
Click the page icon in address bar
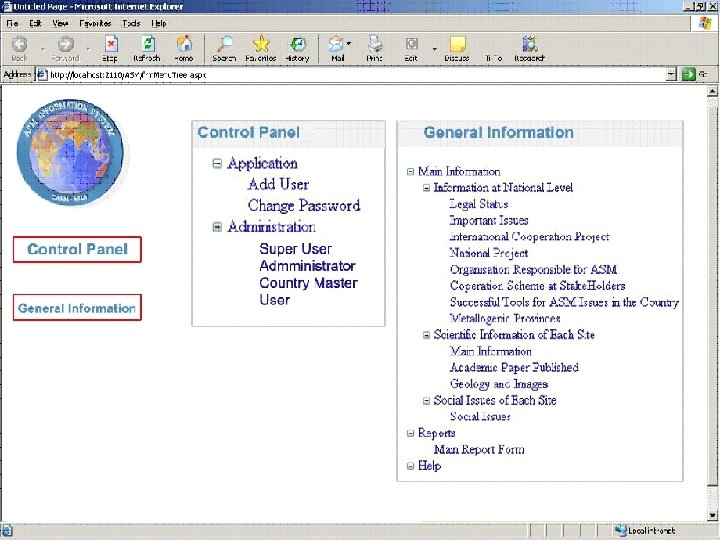click(x=42, y=74)
